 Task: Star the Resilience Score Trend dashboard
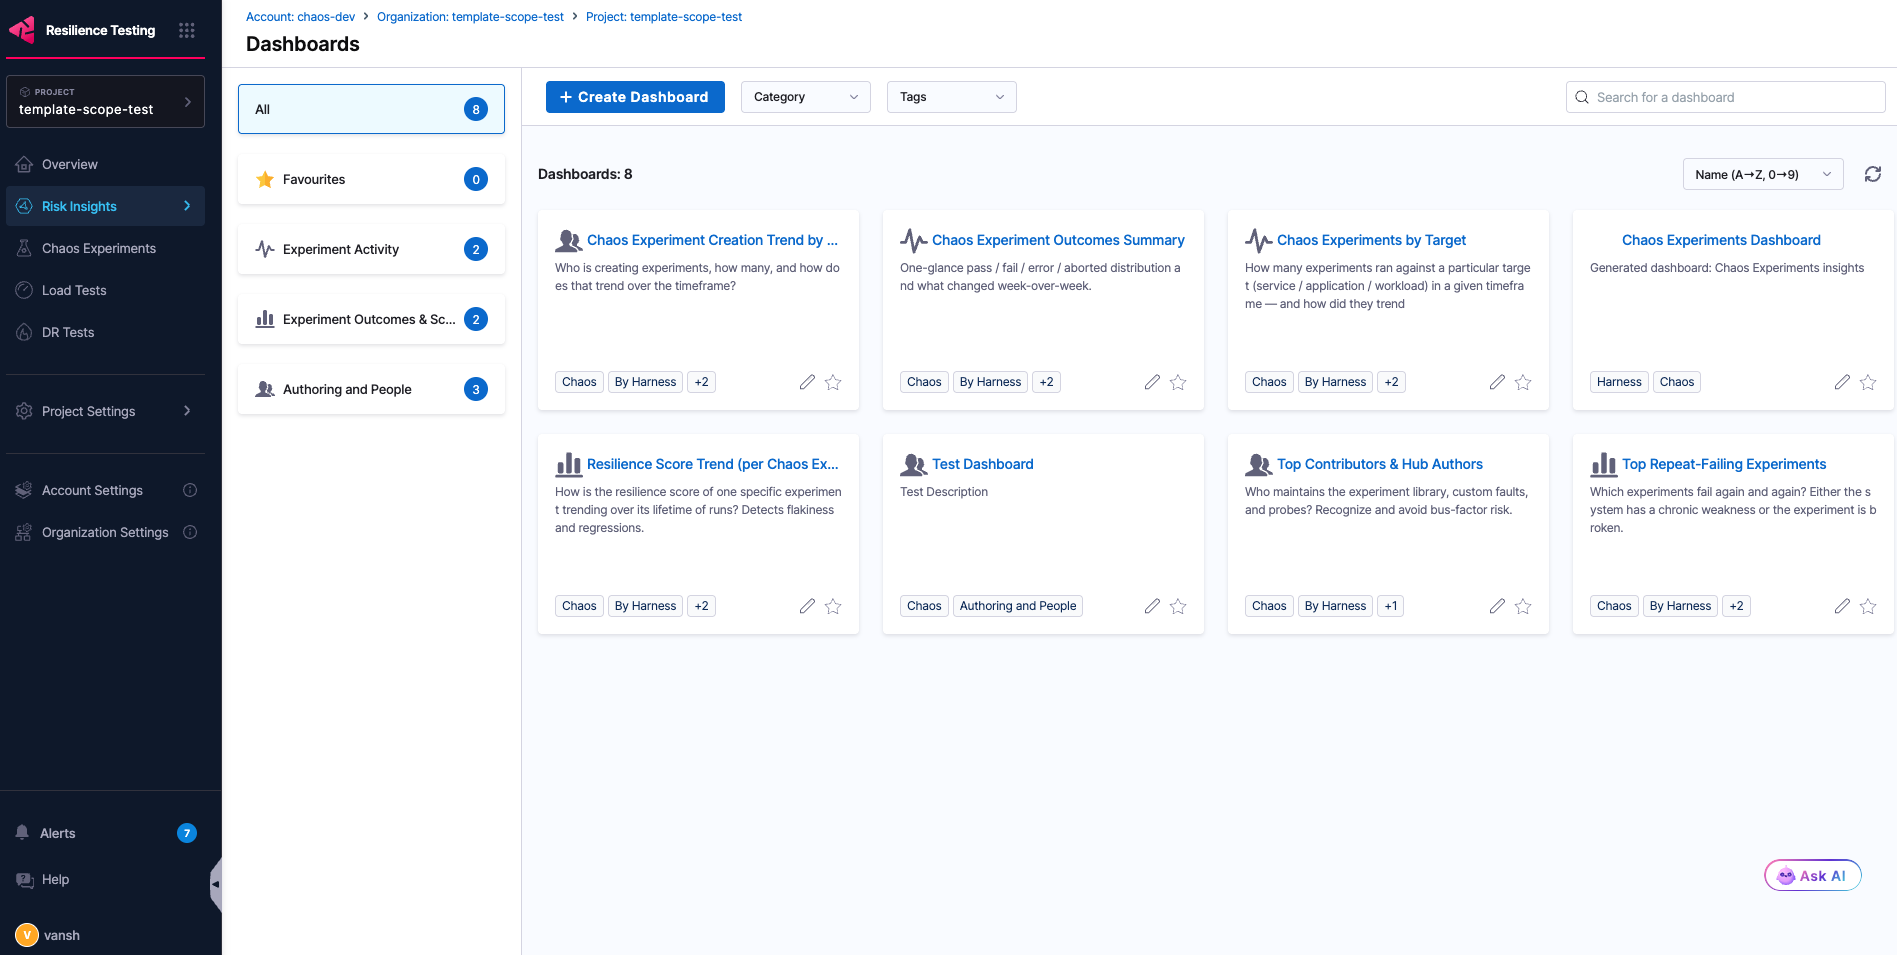click(833, 606)
